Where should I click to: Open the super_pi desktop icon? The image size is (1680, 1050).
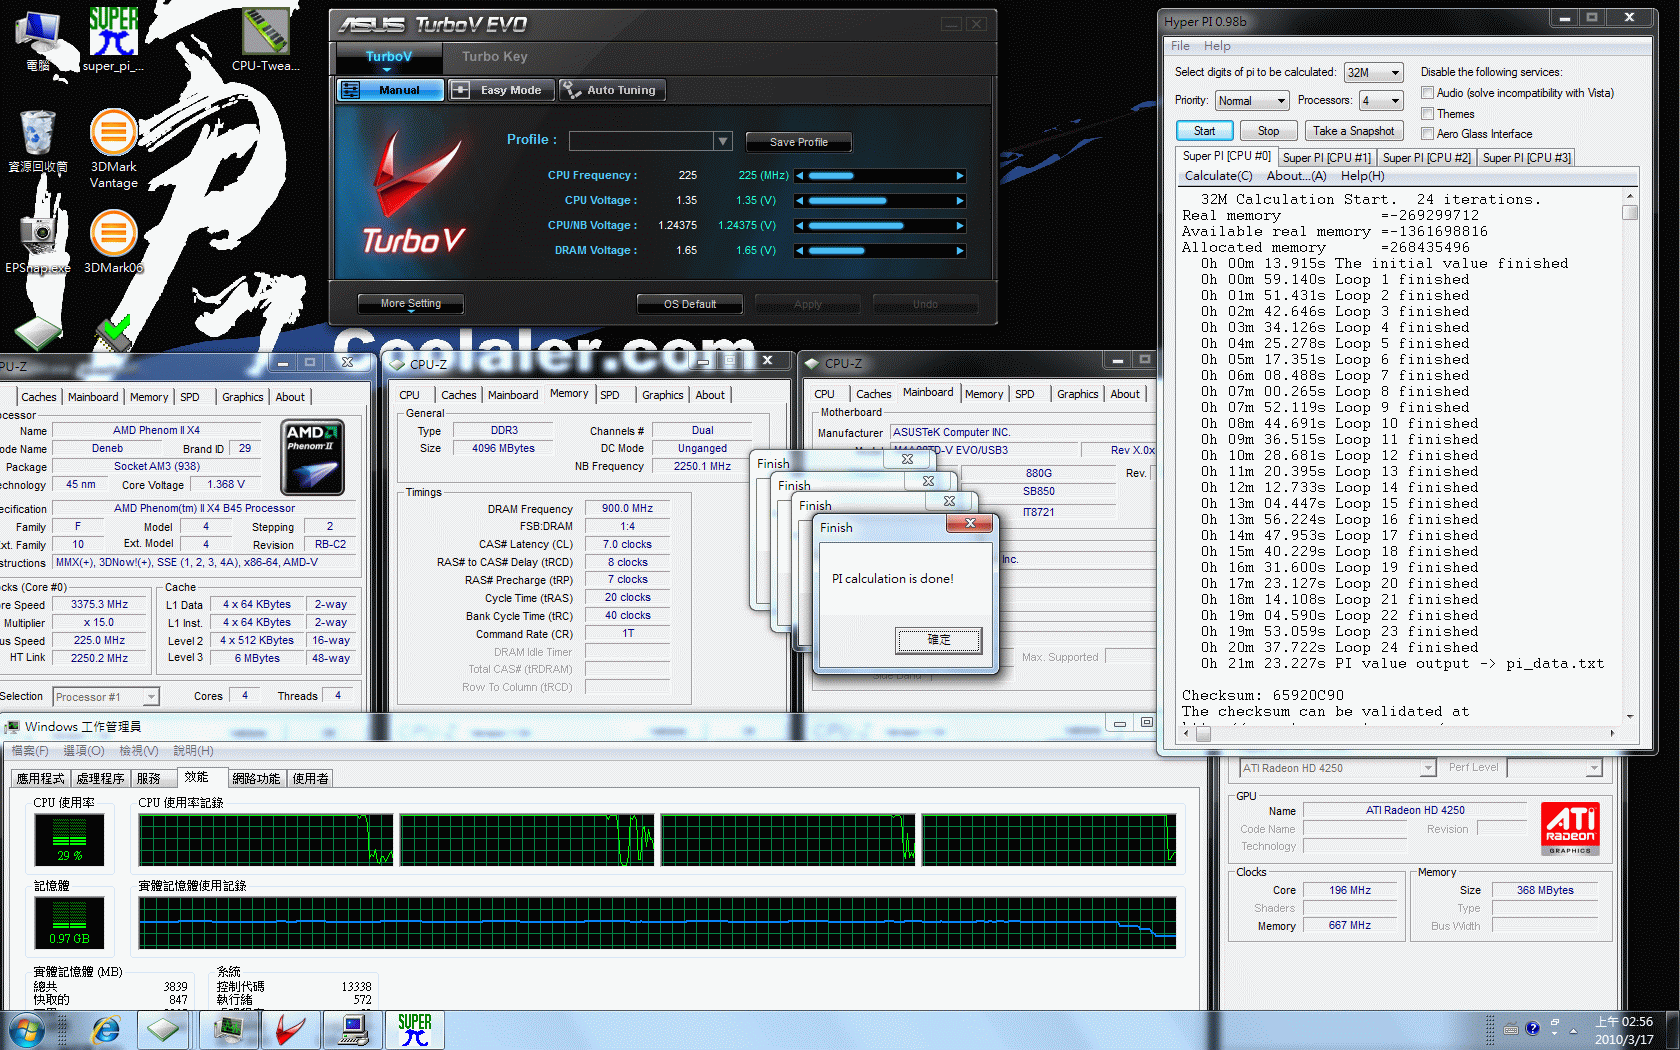click(113, 38)
